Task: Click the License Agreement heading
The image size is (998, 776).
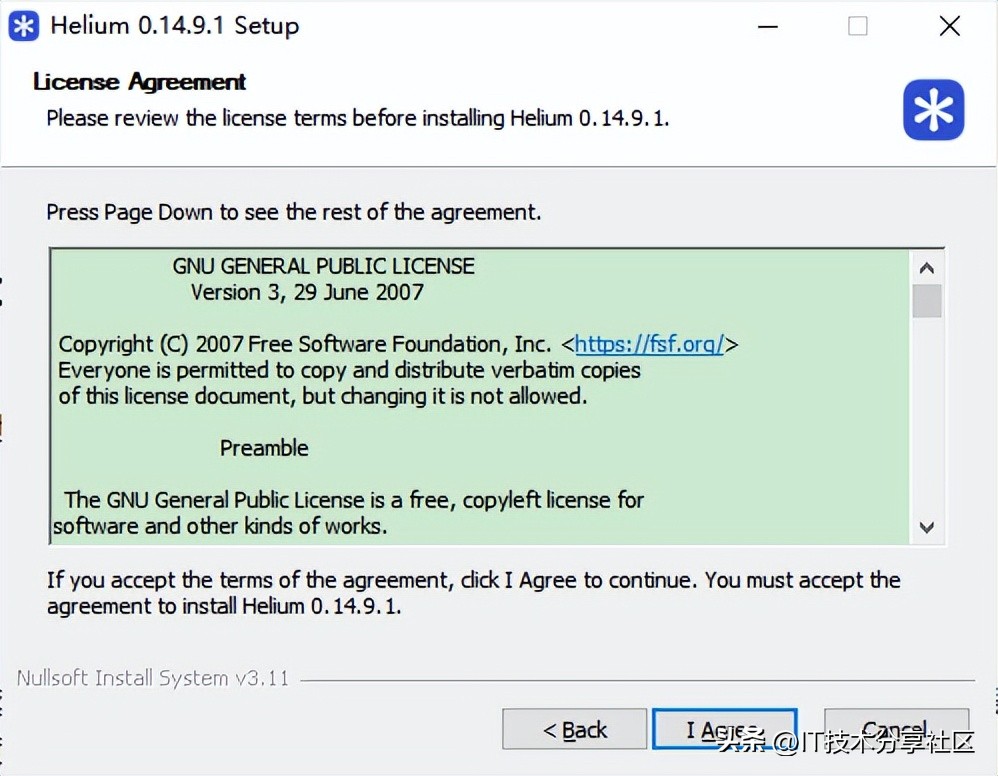Action: point(139,81)
